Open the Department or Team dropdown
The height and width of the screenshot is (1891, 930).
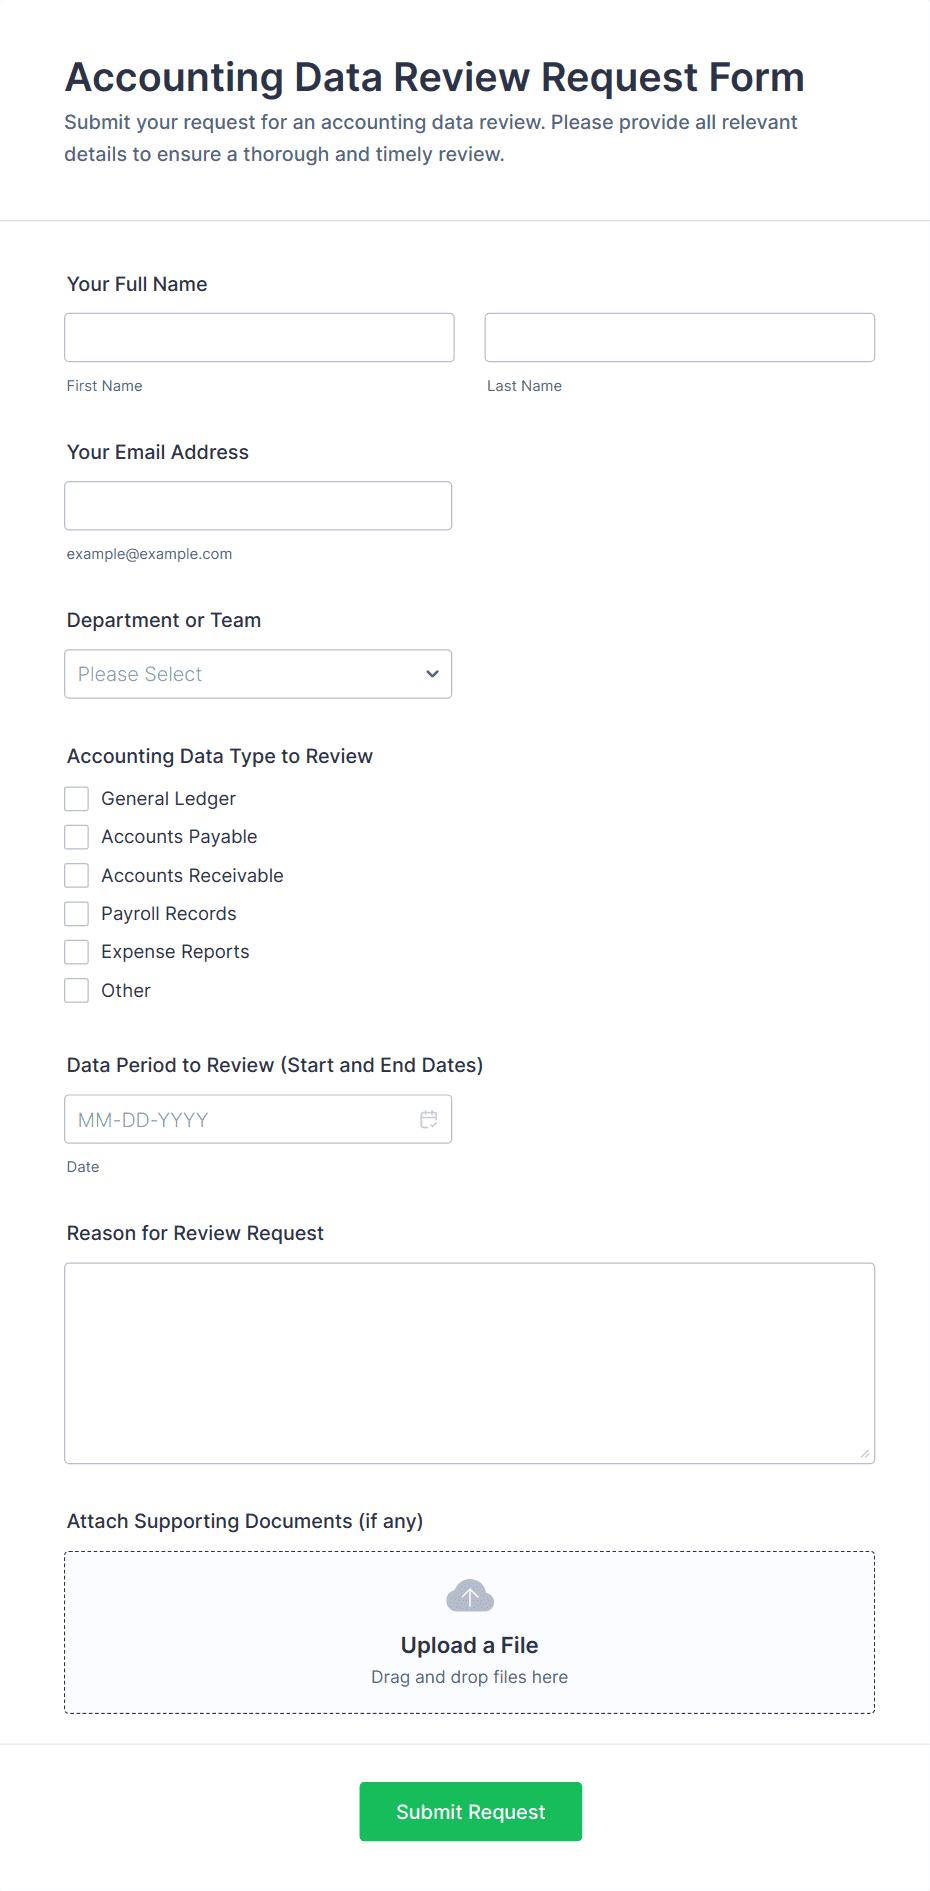tap(258, 674)
